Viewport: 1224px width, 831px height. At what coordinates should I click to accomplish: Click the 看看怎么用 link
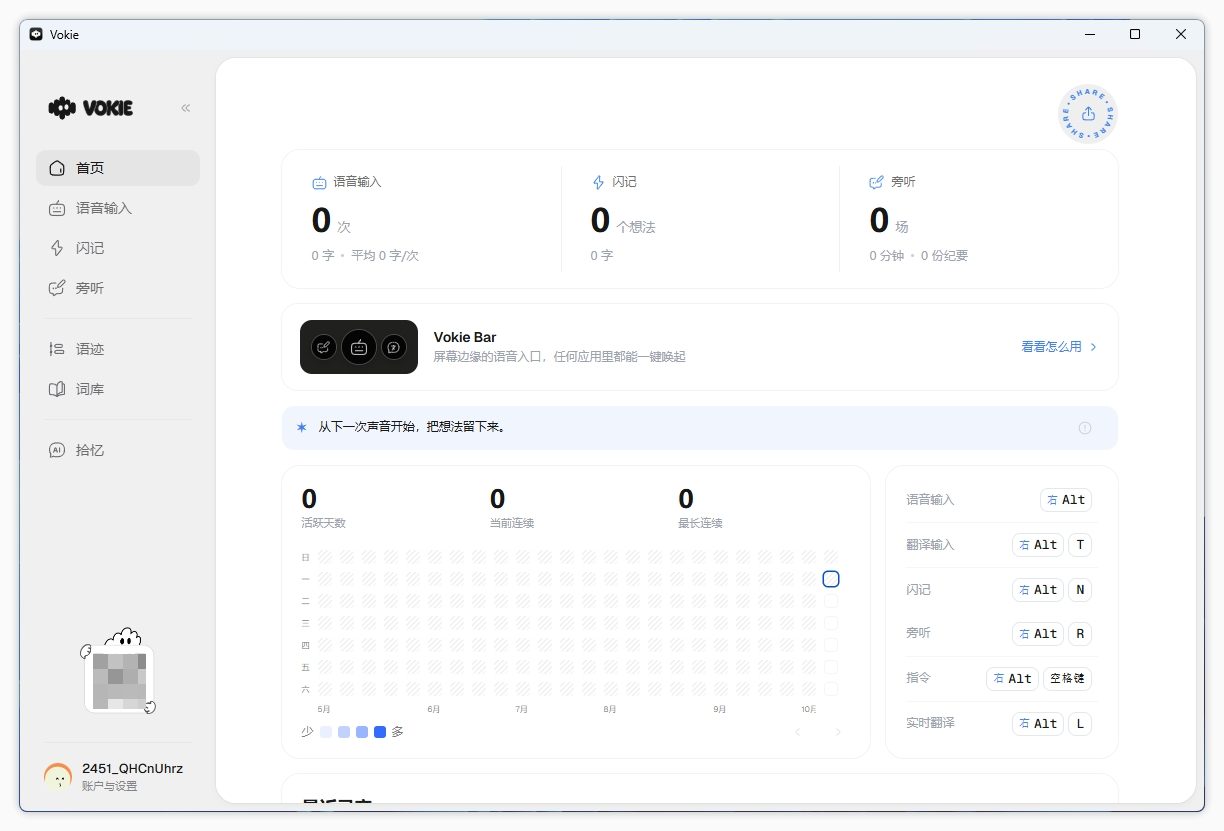[1059, 347]
